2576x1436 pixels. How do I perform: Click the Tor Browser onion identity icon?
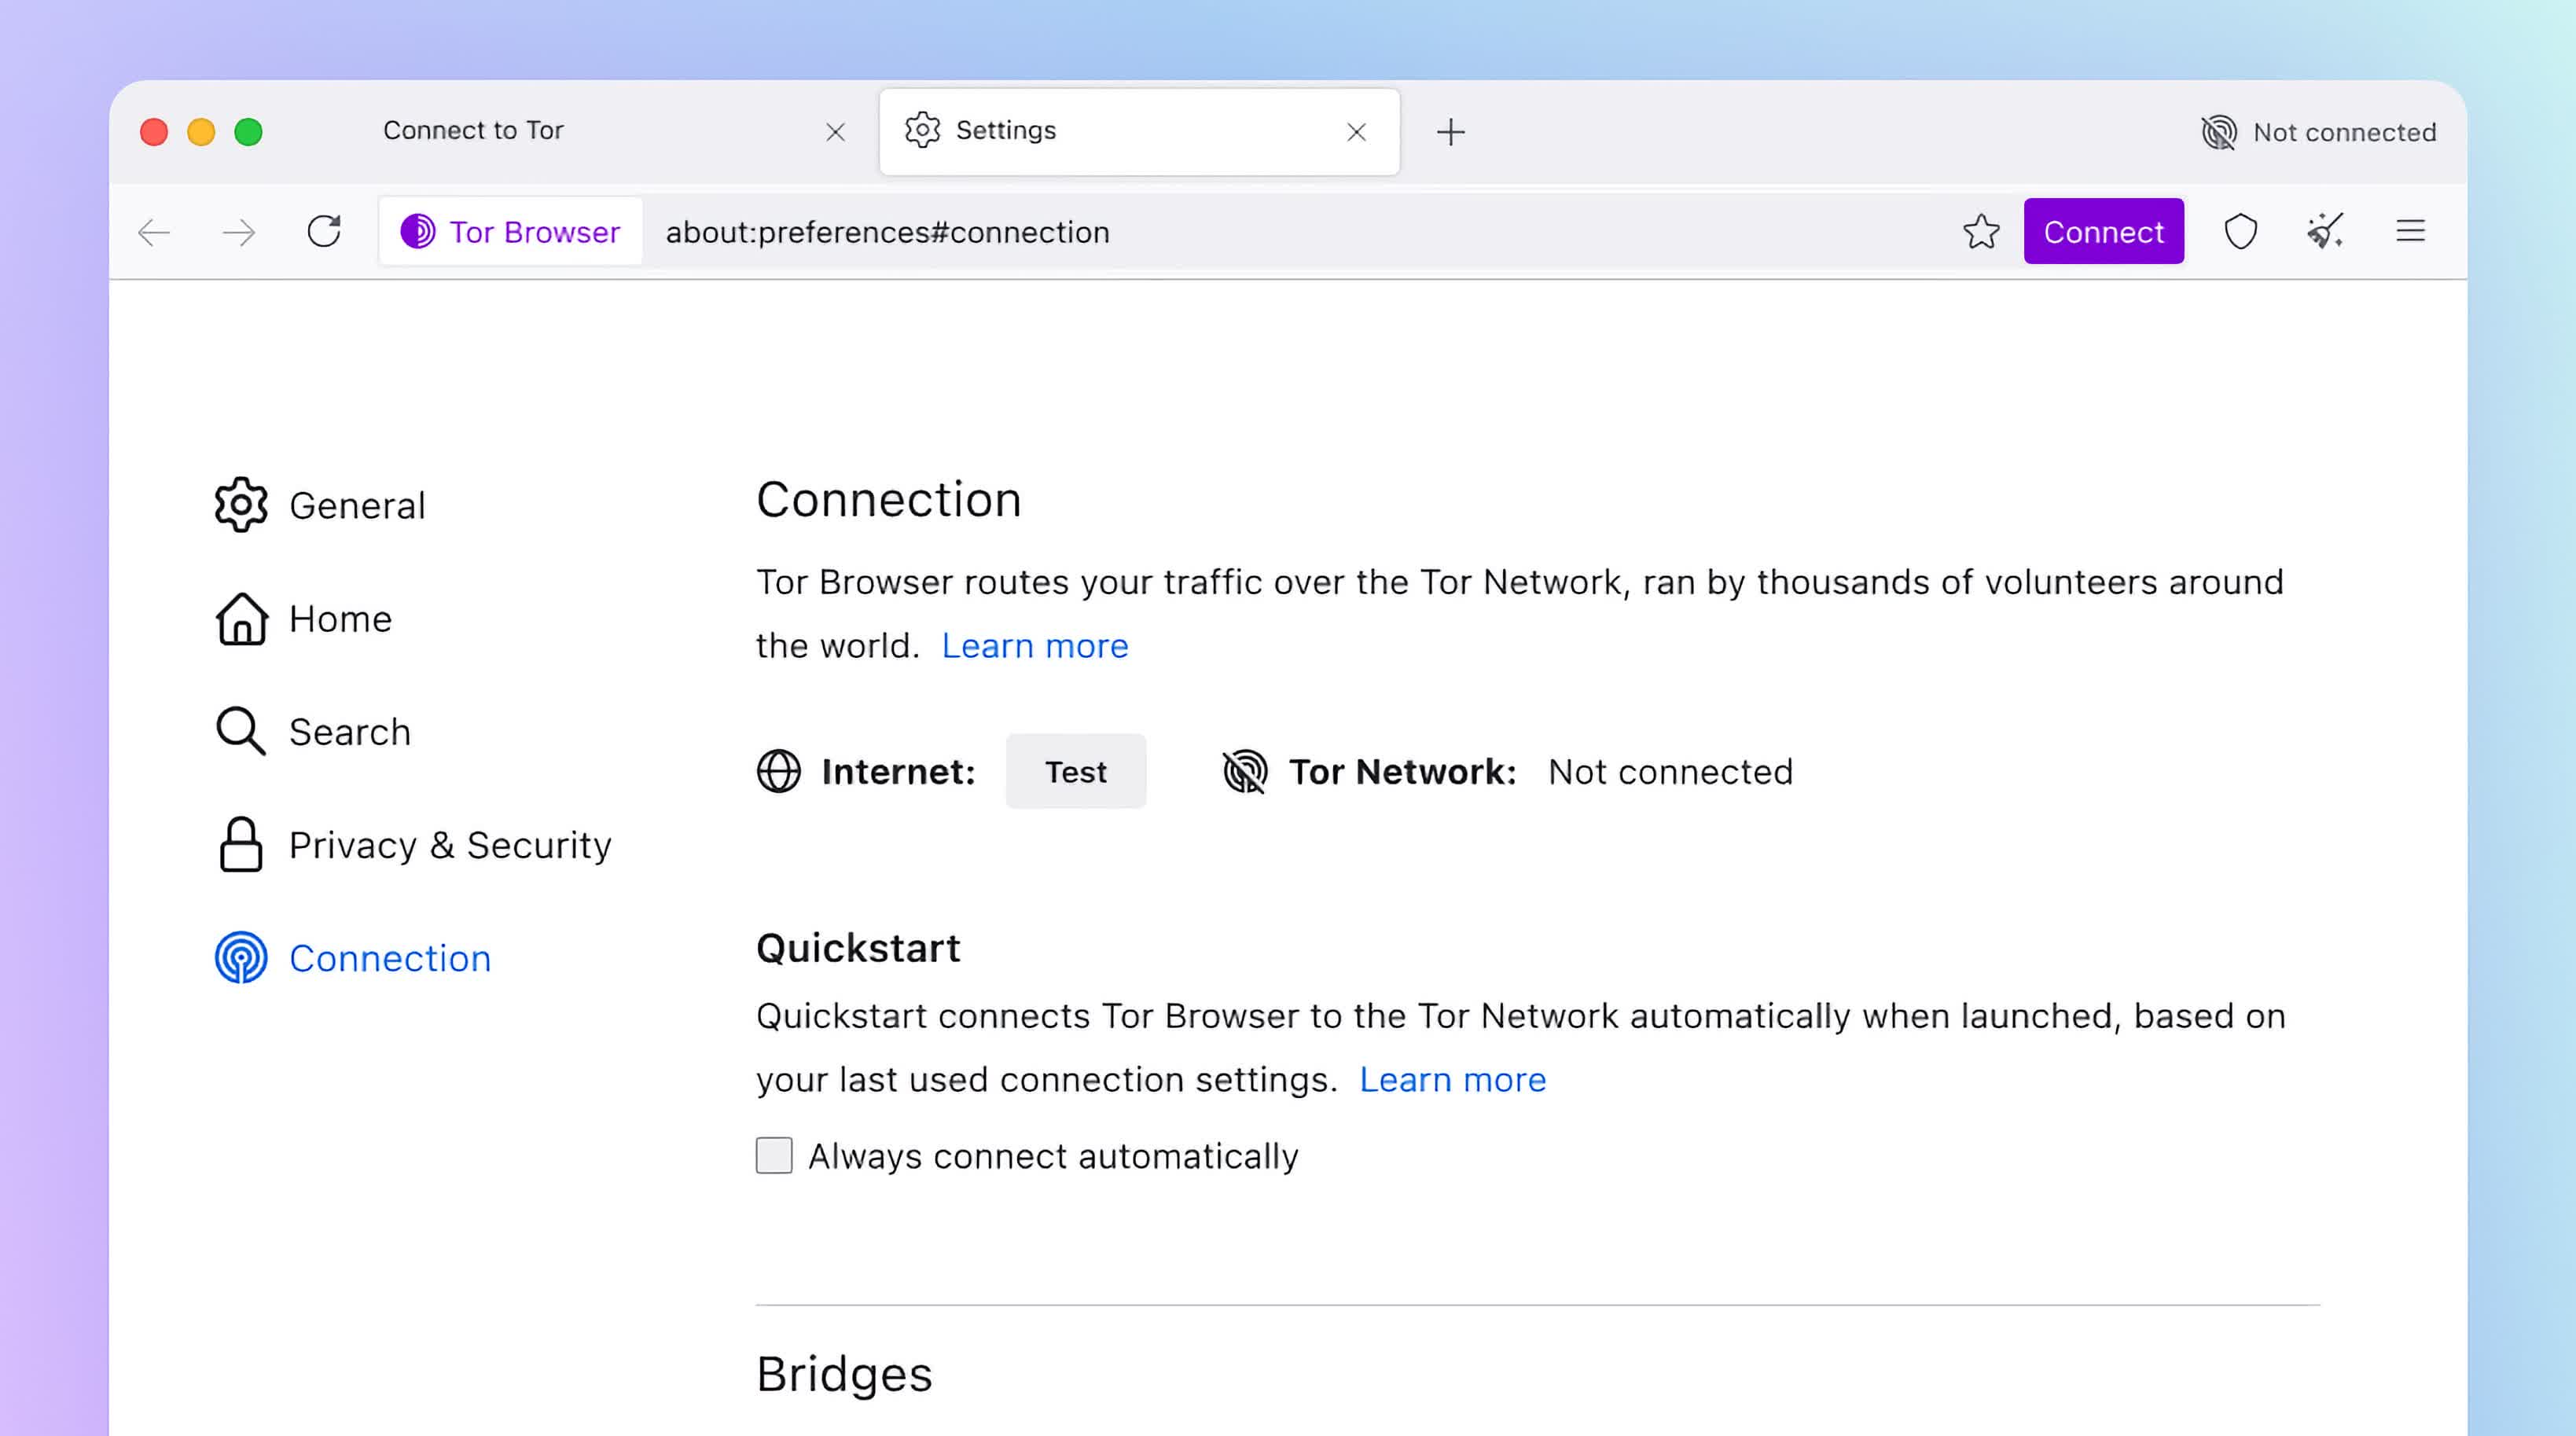pyautogui.click(x=417, y=231)
